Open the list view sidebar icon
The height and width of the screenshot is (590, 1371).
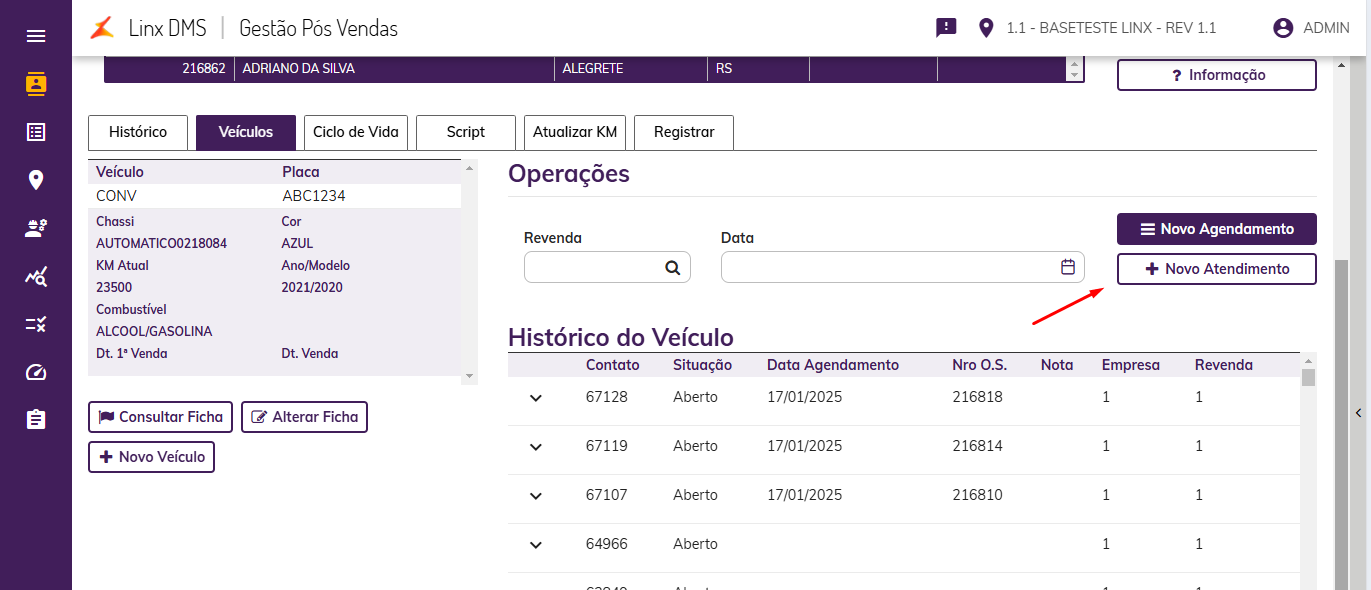36,132
